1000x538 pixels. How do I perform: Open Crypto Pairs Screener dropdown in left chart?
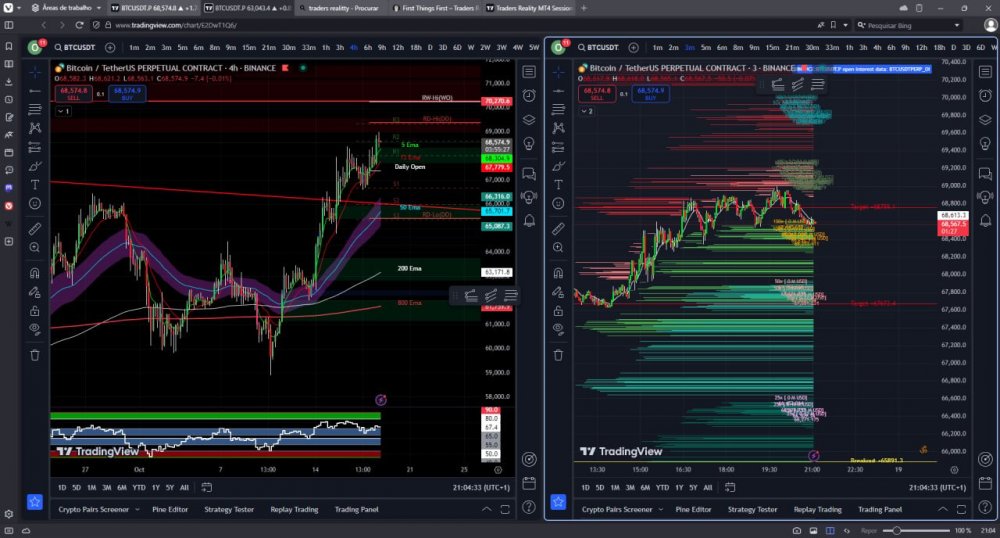137,509
